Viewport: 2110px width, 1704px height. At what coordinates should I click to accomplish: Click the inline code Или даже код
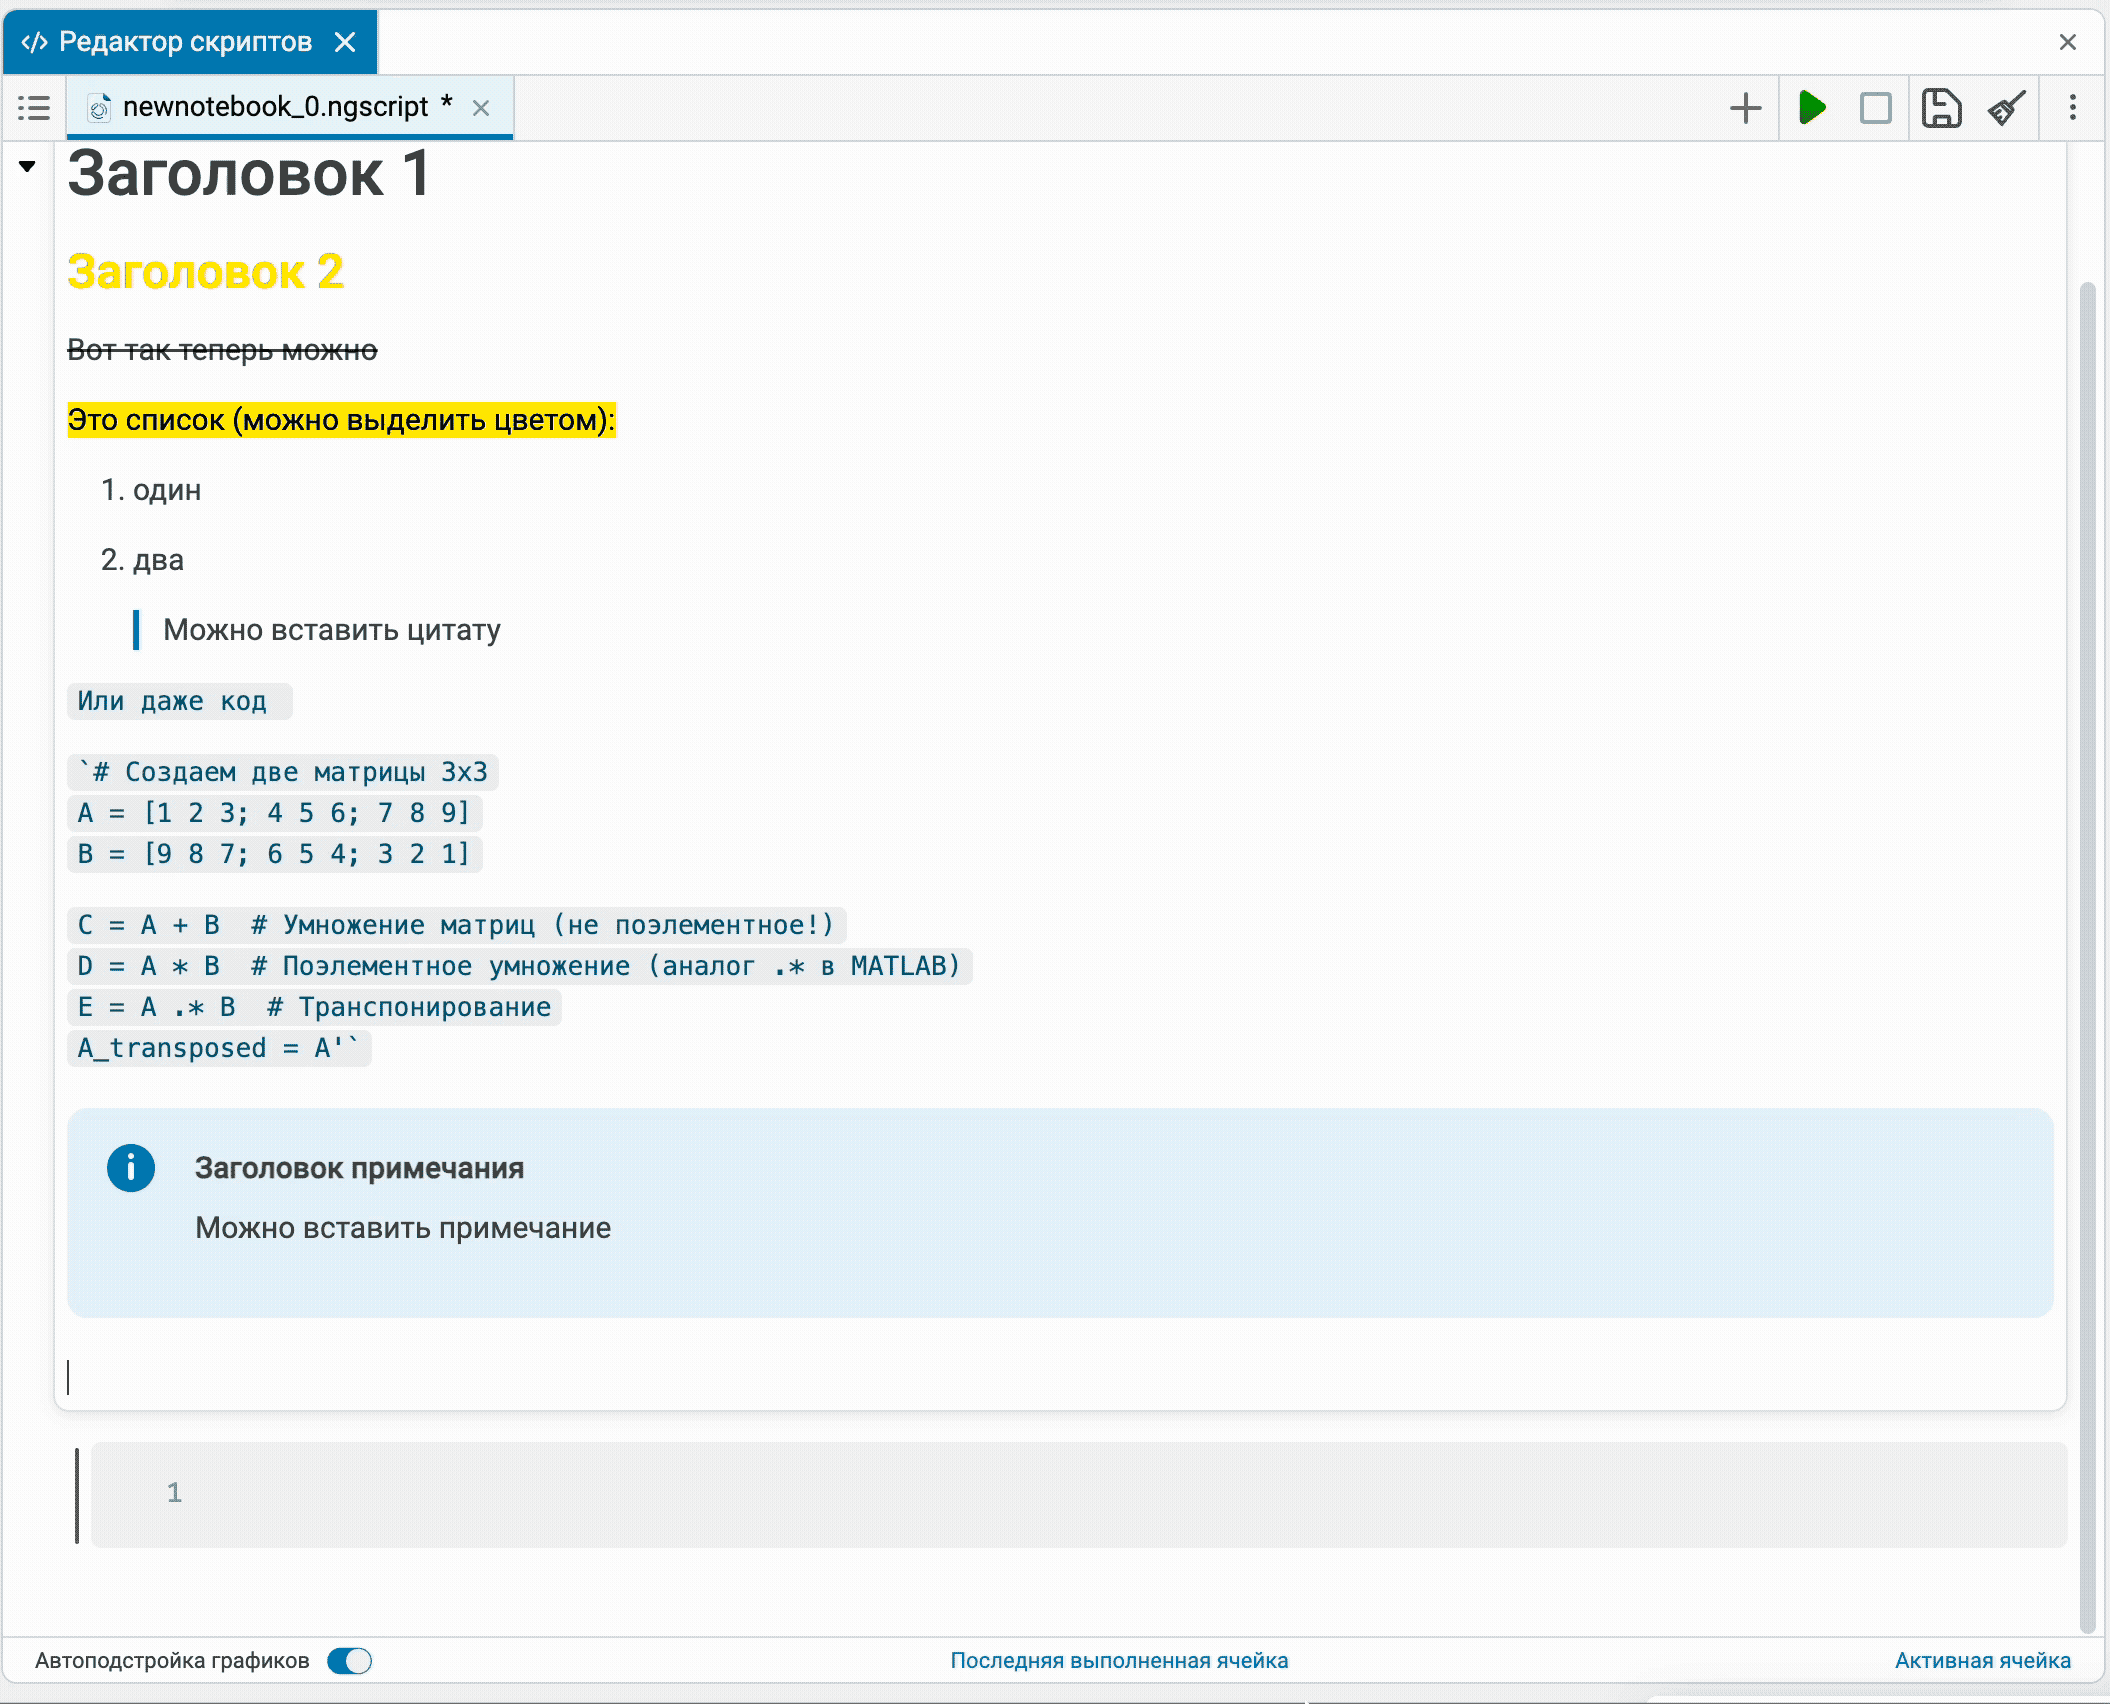[x=179, y=701]
